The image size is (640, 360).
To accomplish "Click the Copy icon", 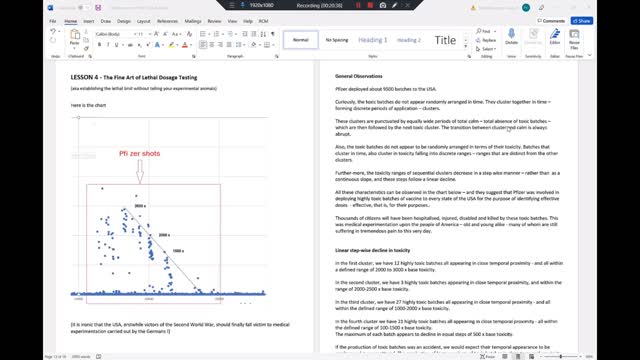I will [x=86, y=40].
